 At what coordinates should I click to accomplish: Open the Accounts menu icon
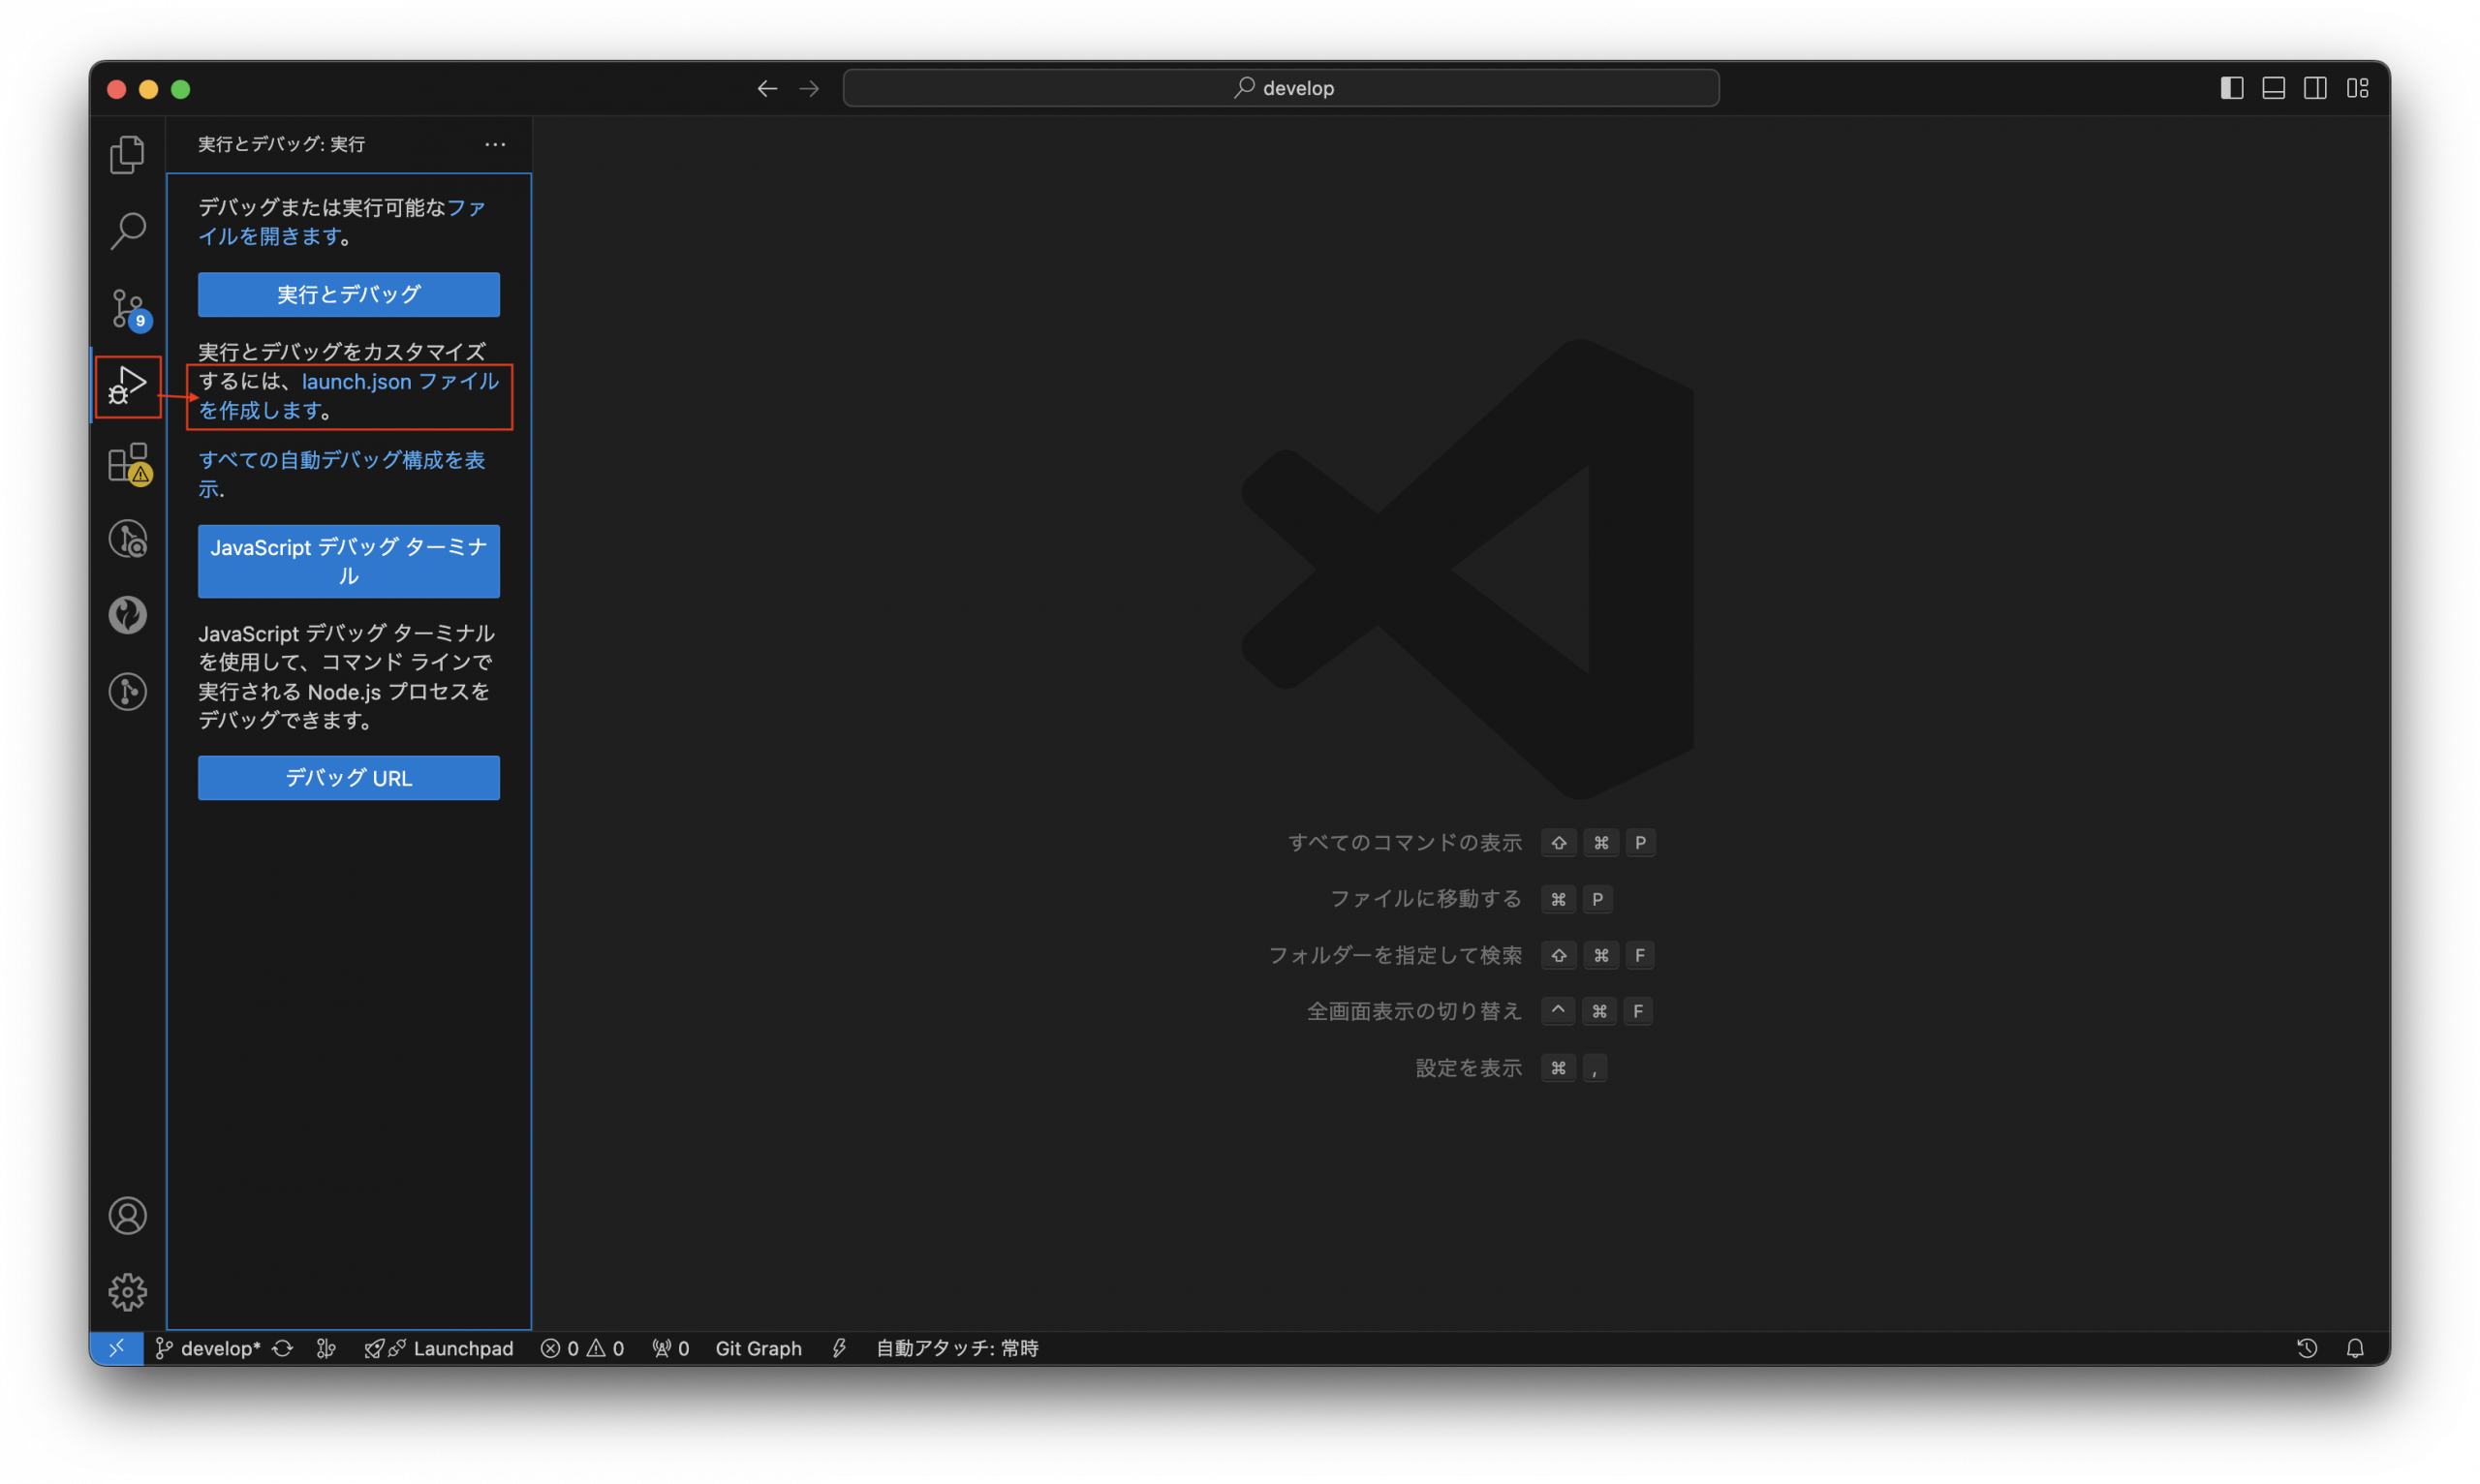(x=127, y=1216)
